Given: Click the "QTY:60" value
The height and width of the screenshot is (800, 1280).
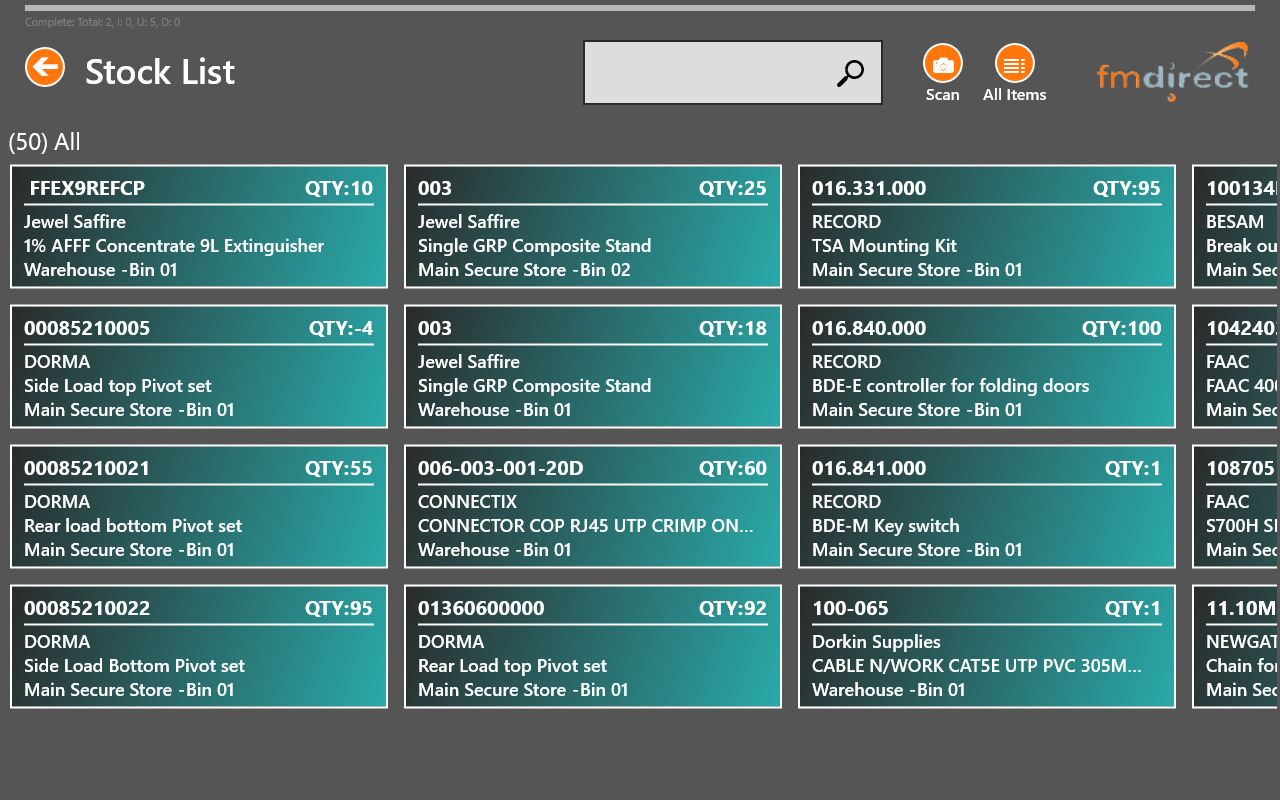Looking at the screenshot, I should click(733, 468).
